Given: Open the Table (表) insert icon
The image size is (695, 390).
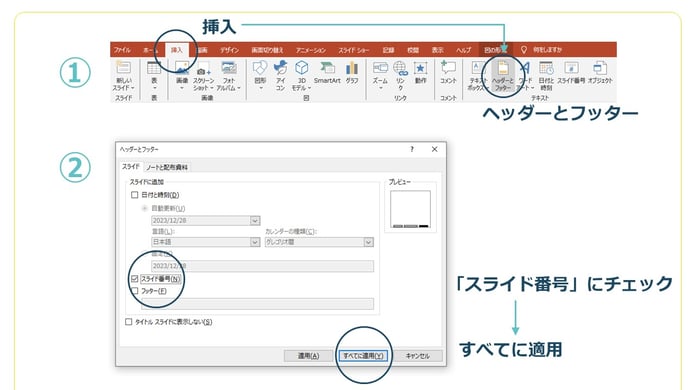Looking at the screenshot, I should [x=154, y=68].
